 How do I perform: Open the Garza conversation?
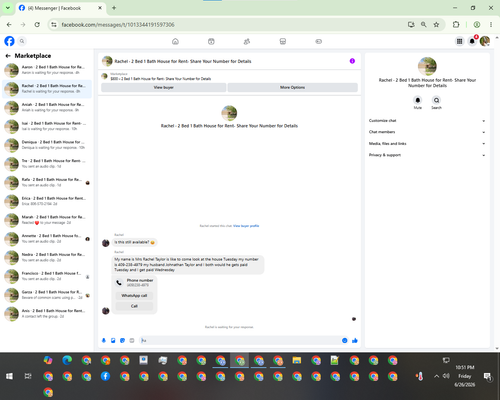point(47,295)
